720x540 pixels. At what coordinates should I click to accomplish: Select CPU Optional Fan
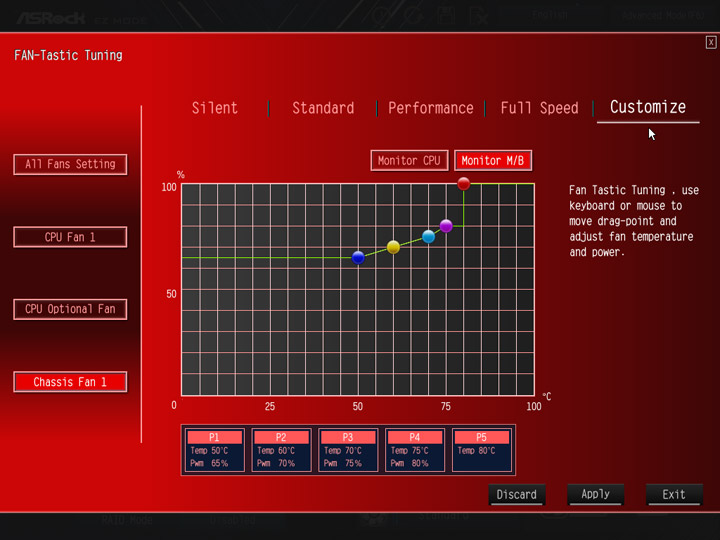pyautogui.click(x=70, y=309)
